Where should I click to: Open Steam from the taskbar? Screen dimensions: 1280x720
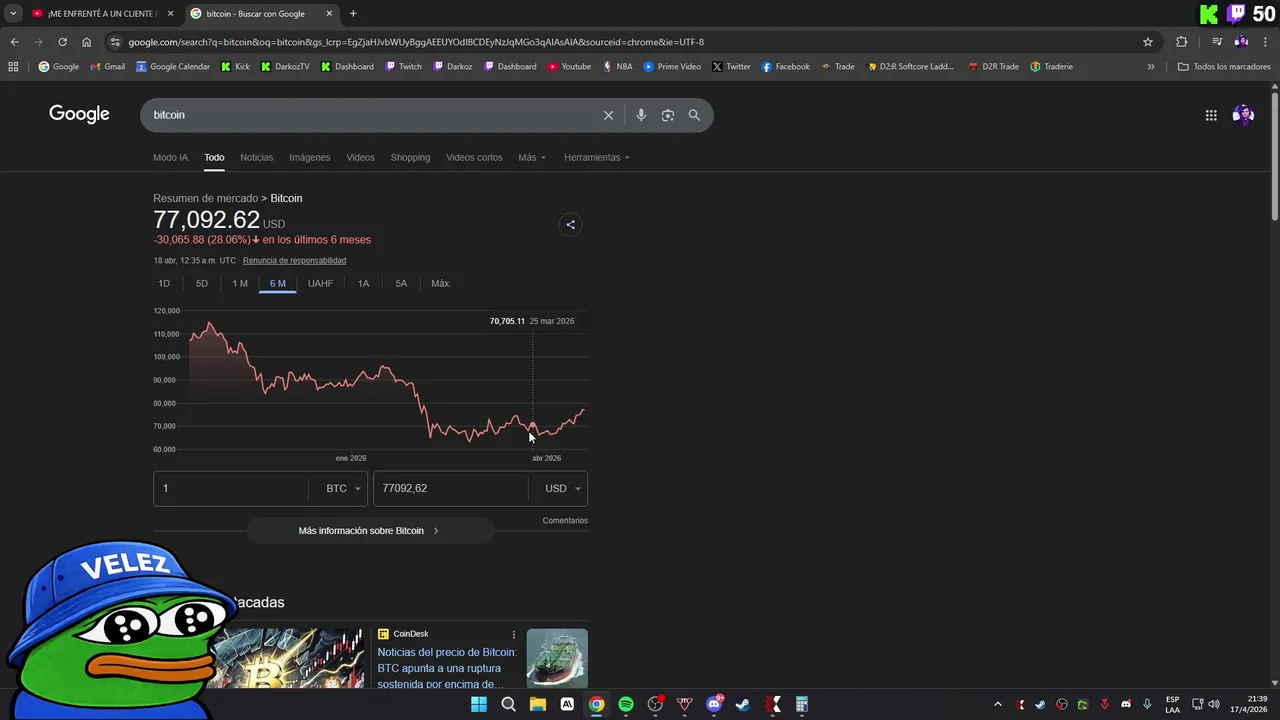[743, 704]
